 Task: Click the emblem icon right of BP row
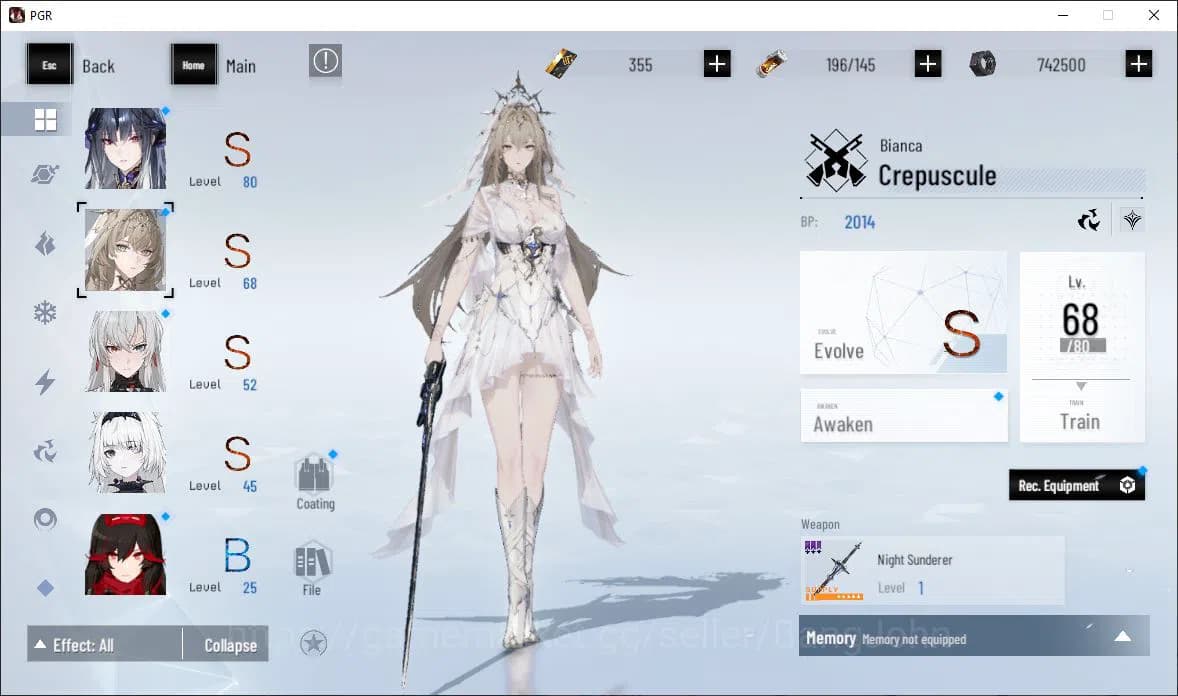[1131, 219]
